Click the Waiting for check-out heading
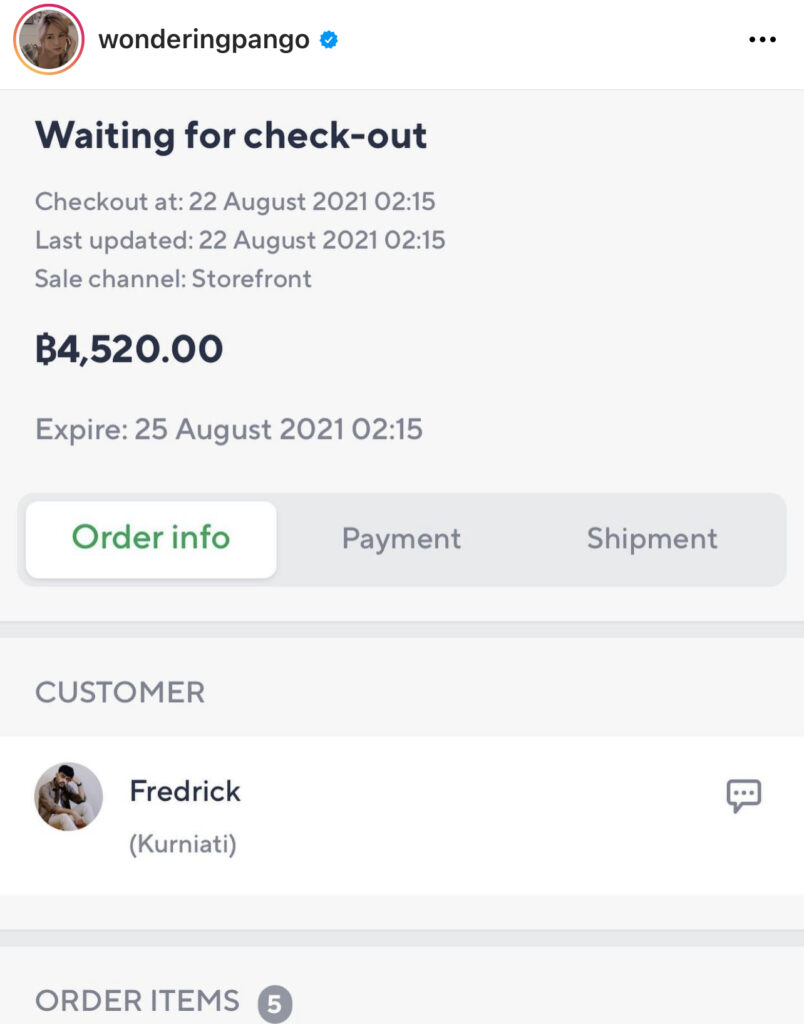The image size is (804, 1024). pos(231,135)
